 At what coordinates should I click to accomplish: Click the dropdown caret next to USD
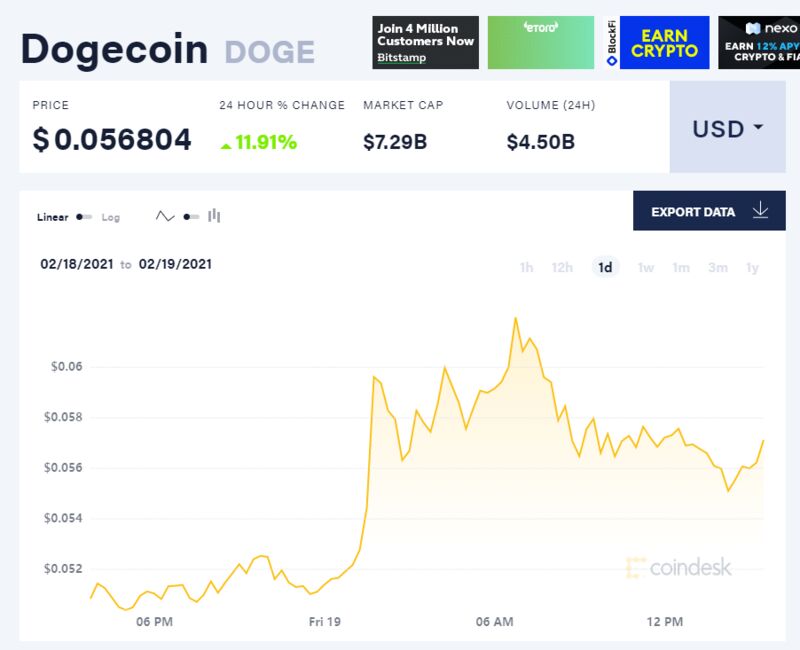(758, 127)
